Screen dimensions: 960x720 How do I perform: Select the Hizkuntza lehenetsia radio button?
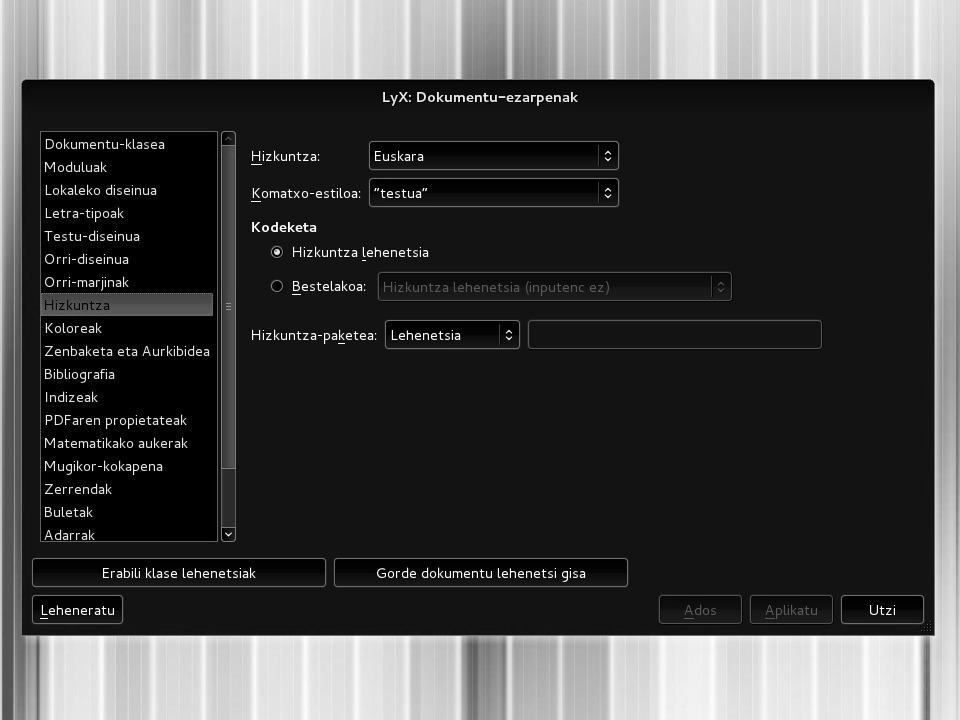[x=277, y=252]
